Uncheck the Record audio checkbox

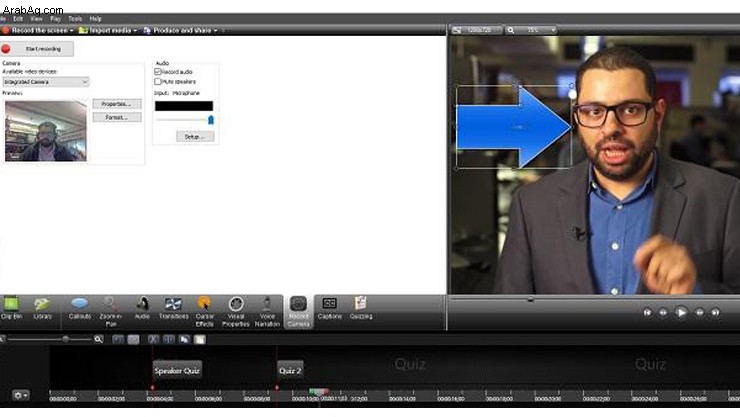[x=158, y=72]
